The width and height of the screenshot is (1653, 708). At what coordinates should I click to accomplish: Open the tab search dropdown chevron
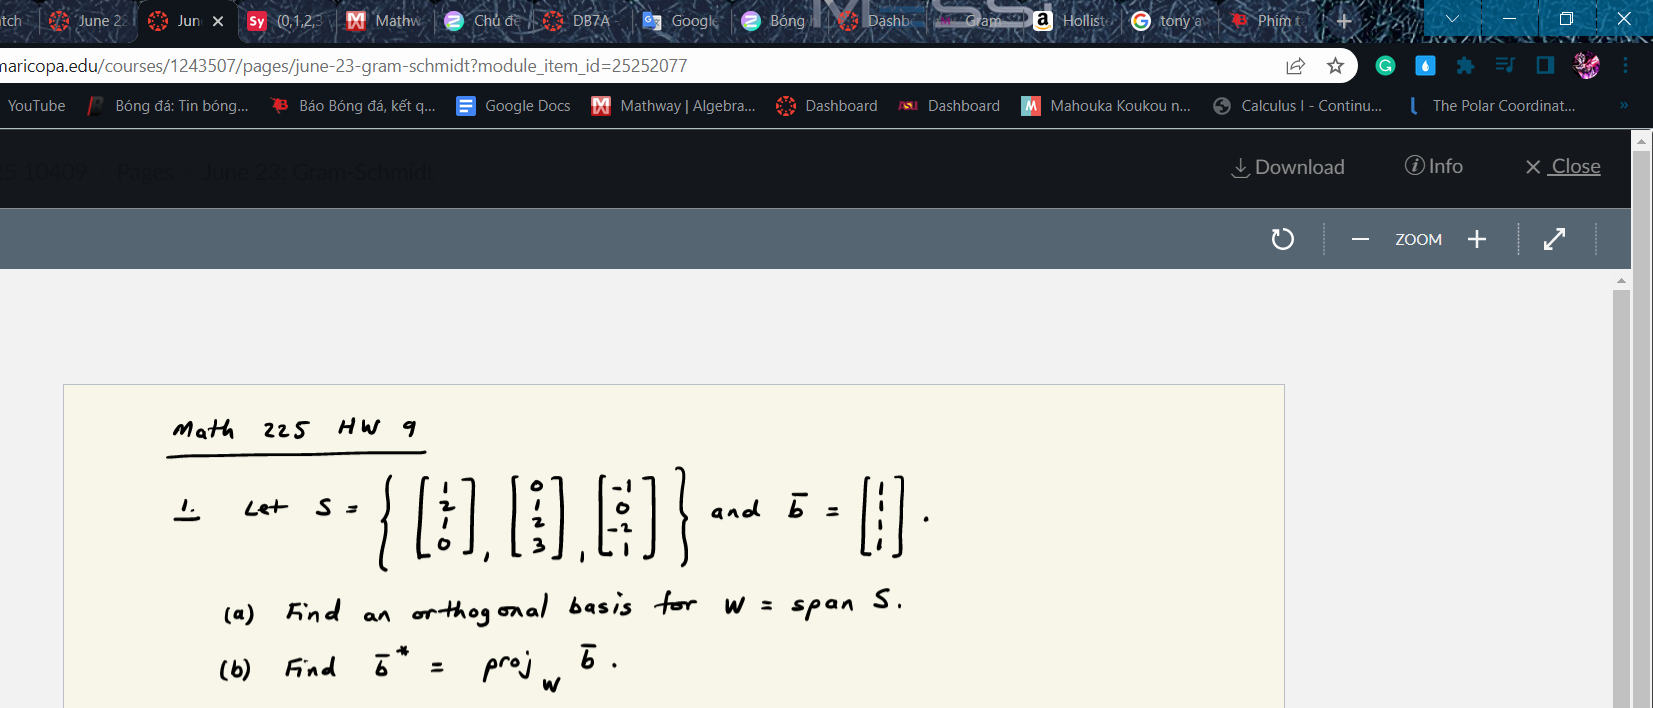[x=1452, y=19]
